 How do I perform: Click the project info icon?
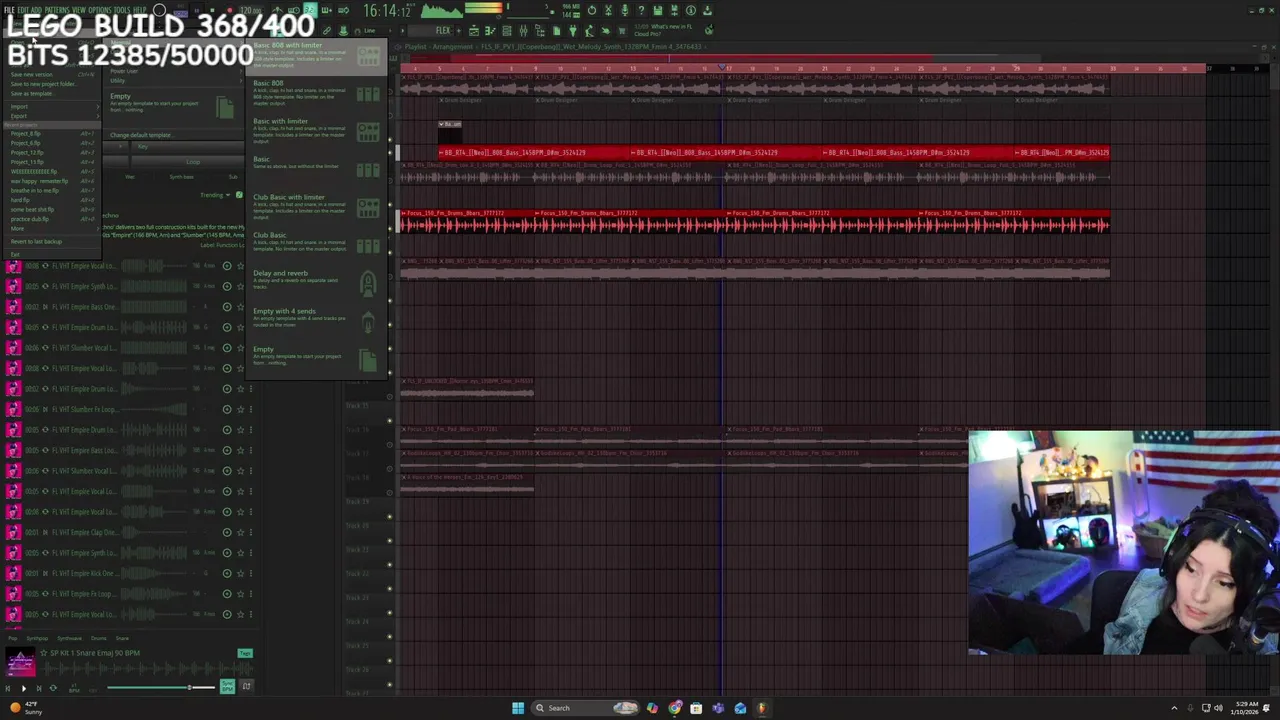tap(690, 10)
